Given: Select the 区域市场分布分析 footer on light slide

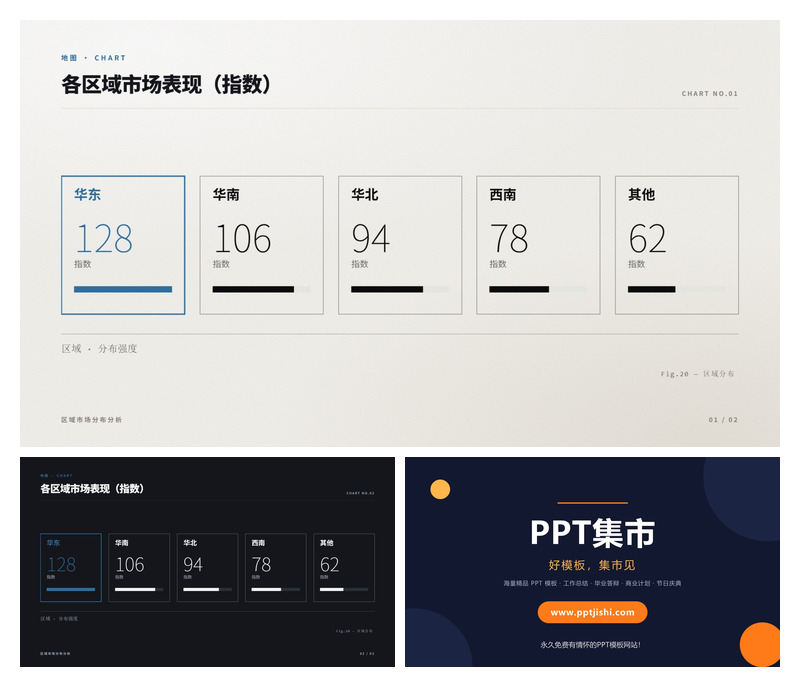Looking at the screenshot, I should 91,420.
